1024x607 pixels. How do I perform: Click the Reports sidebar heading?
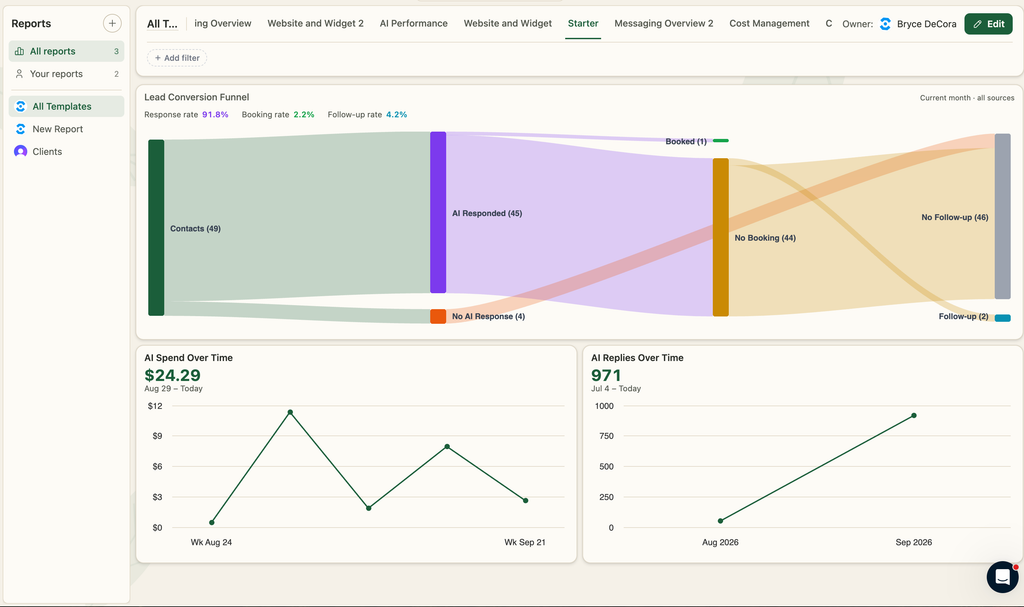pos(31,24)
